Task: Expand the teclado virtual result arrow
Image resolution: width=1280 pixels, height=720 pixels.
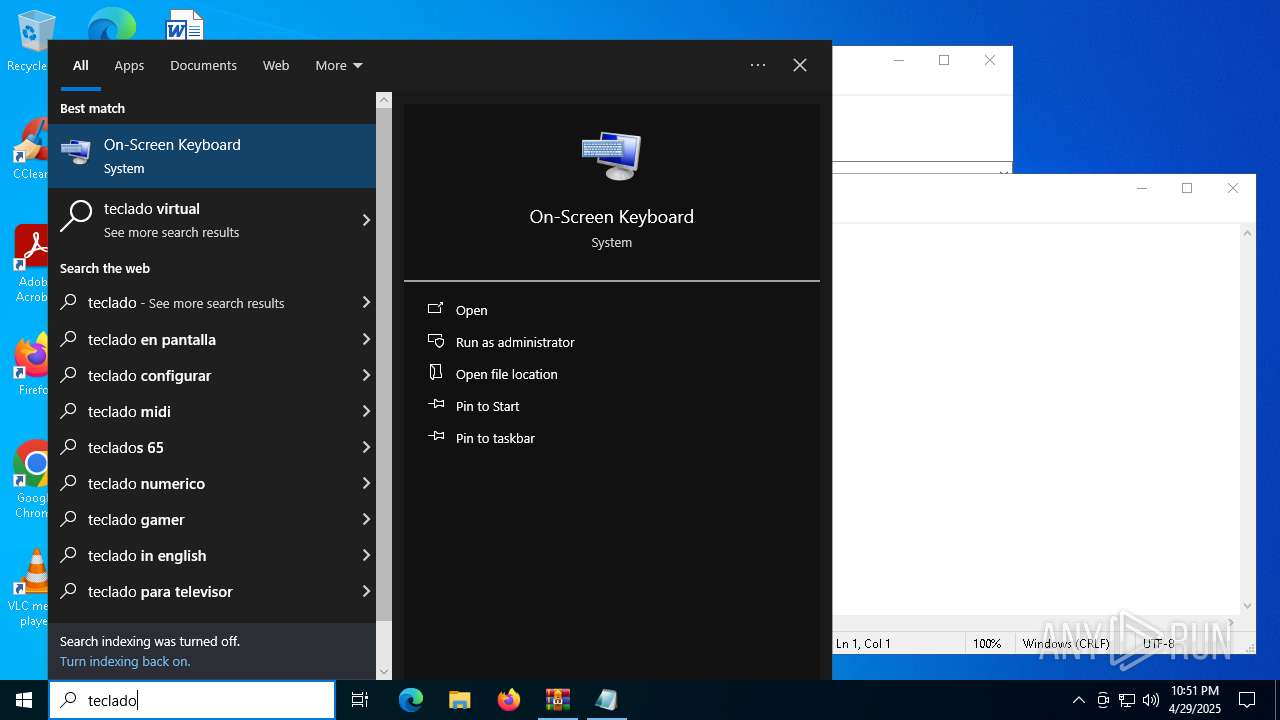Action: point(366,220)
